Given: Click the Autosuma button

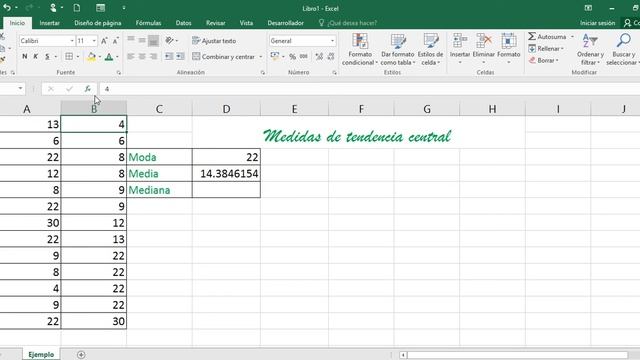Looking at the screenshot, I should [x=547, y=37].
